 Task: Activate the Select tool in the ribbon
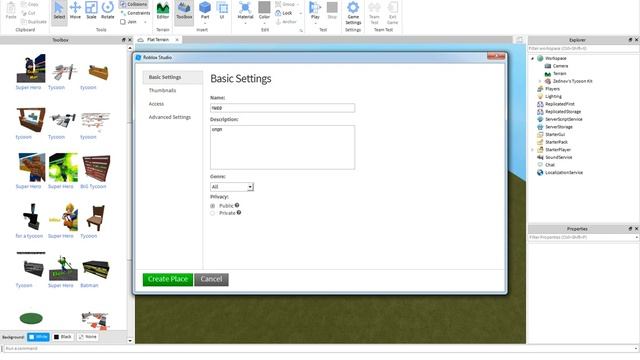pos(59,11)
